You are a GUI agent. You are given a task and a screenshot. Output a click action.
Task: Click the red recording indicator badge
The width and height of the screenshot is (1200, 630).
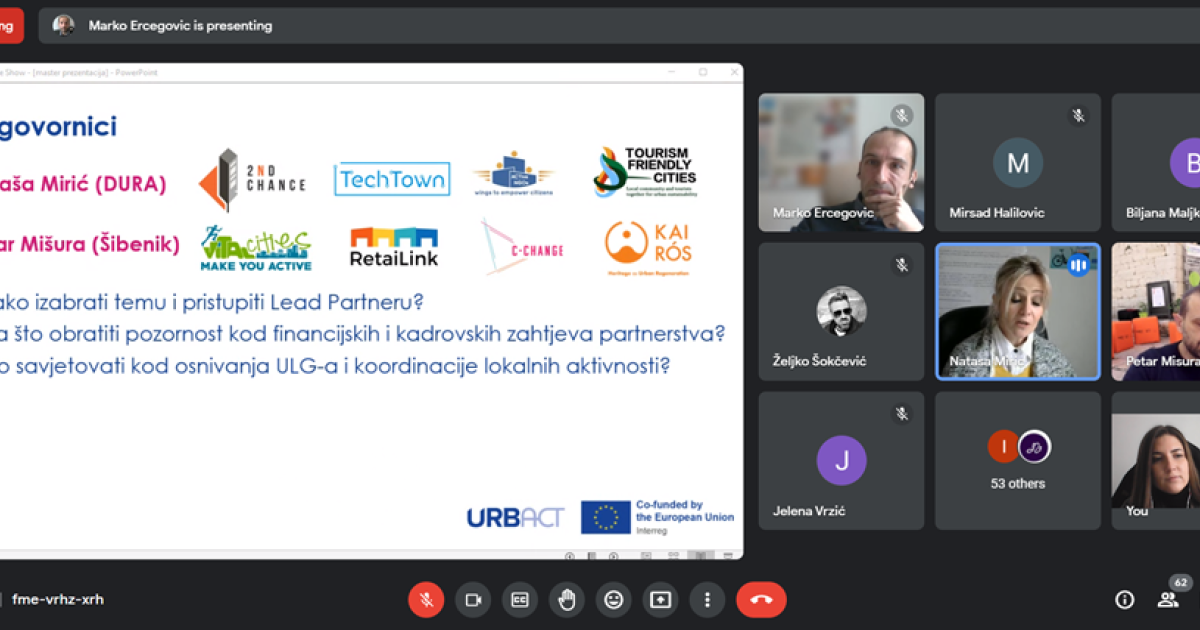point(11,26)
